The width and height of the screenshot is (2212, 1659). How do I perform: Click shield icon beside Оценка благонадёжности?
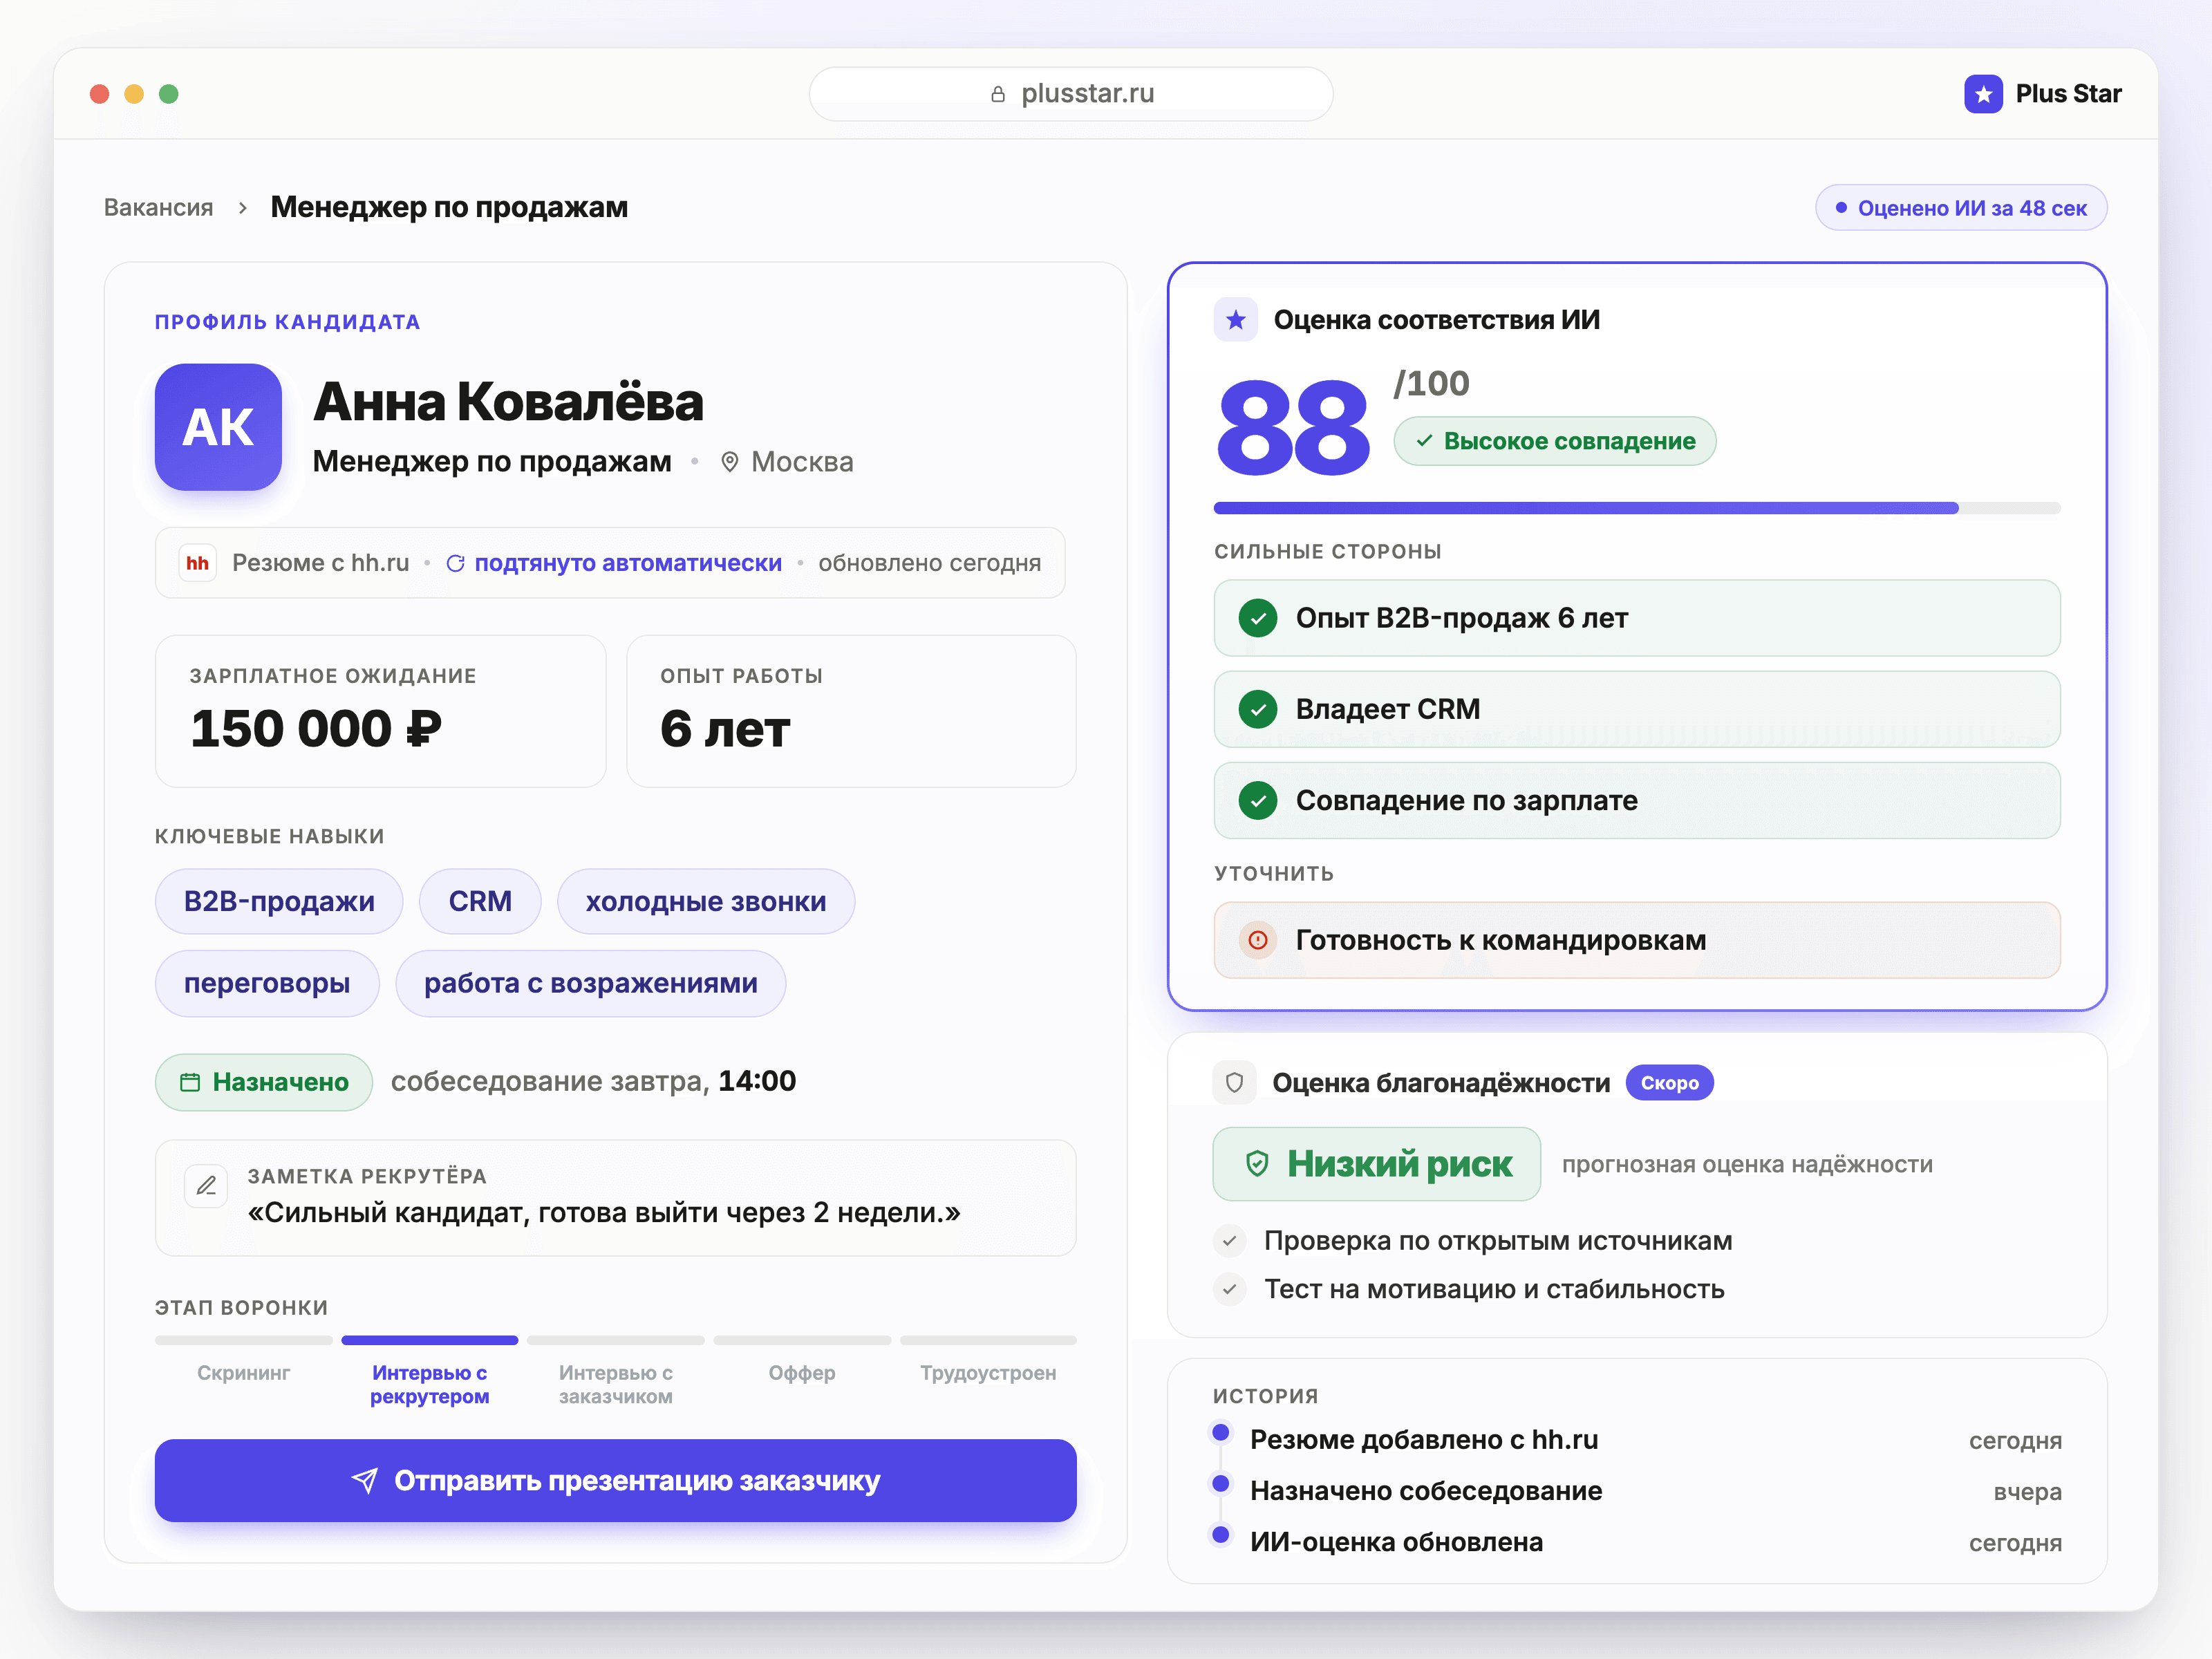[1235, 1083]
